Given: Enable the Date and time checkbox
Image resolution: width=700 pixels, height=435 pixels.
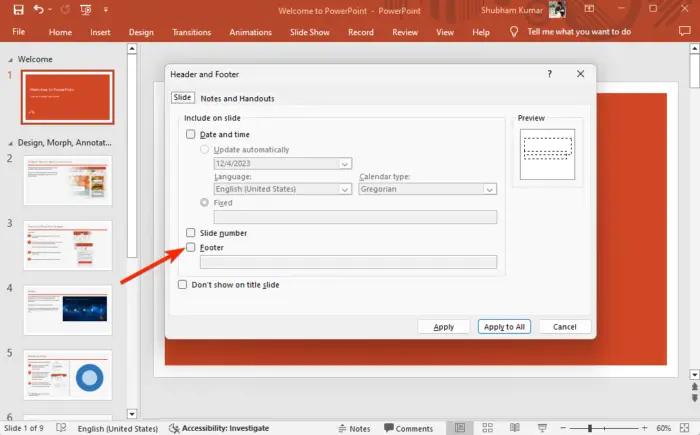Looking at the screenshot, I should coord(191,134).
